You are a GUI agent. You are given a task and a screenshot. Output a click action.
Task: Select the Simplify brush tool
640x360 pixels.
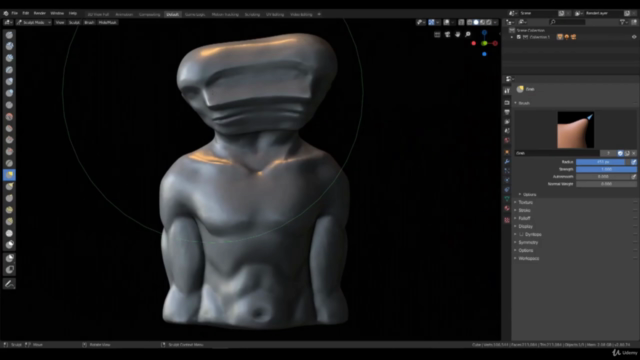point(9,233)
